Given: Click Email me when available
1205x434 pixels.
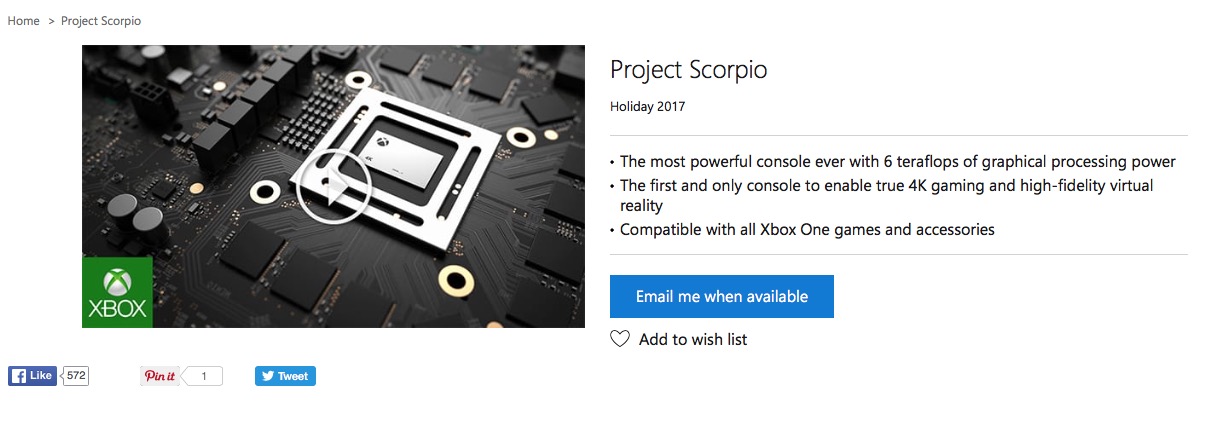Looking at the screenshot, I should [721, 297].
